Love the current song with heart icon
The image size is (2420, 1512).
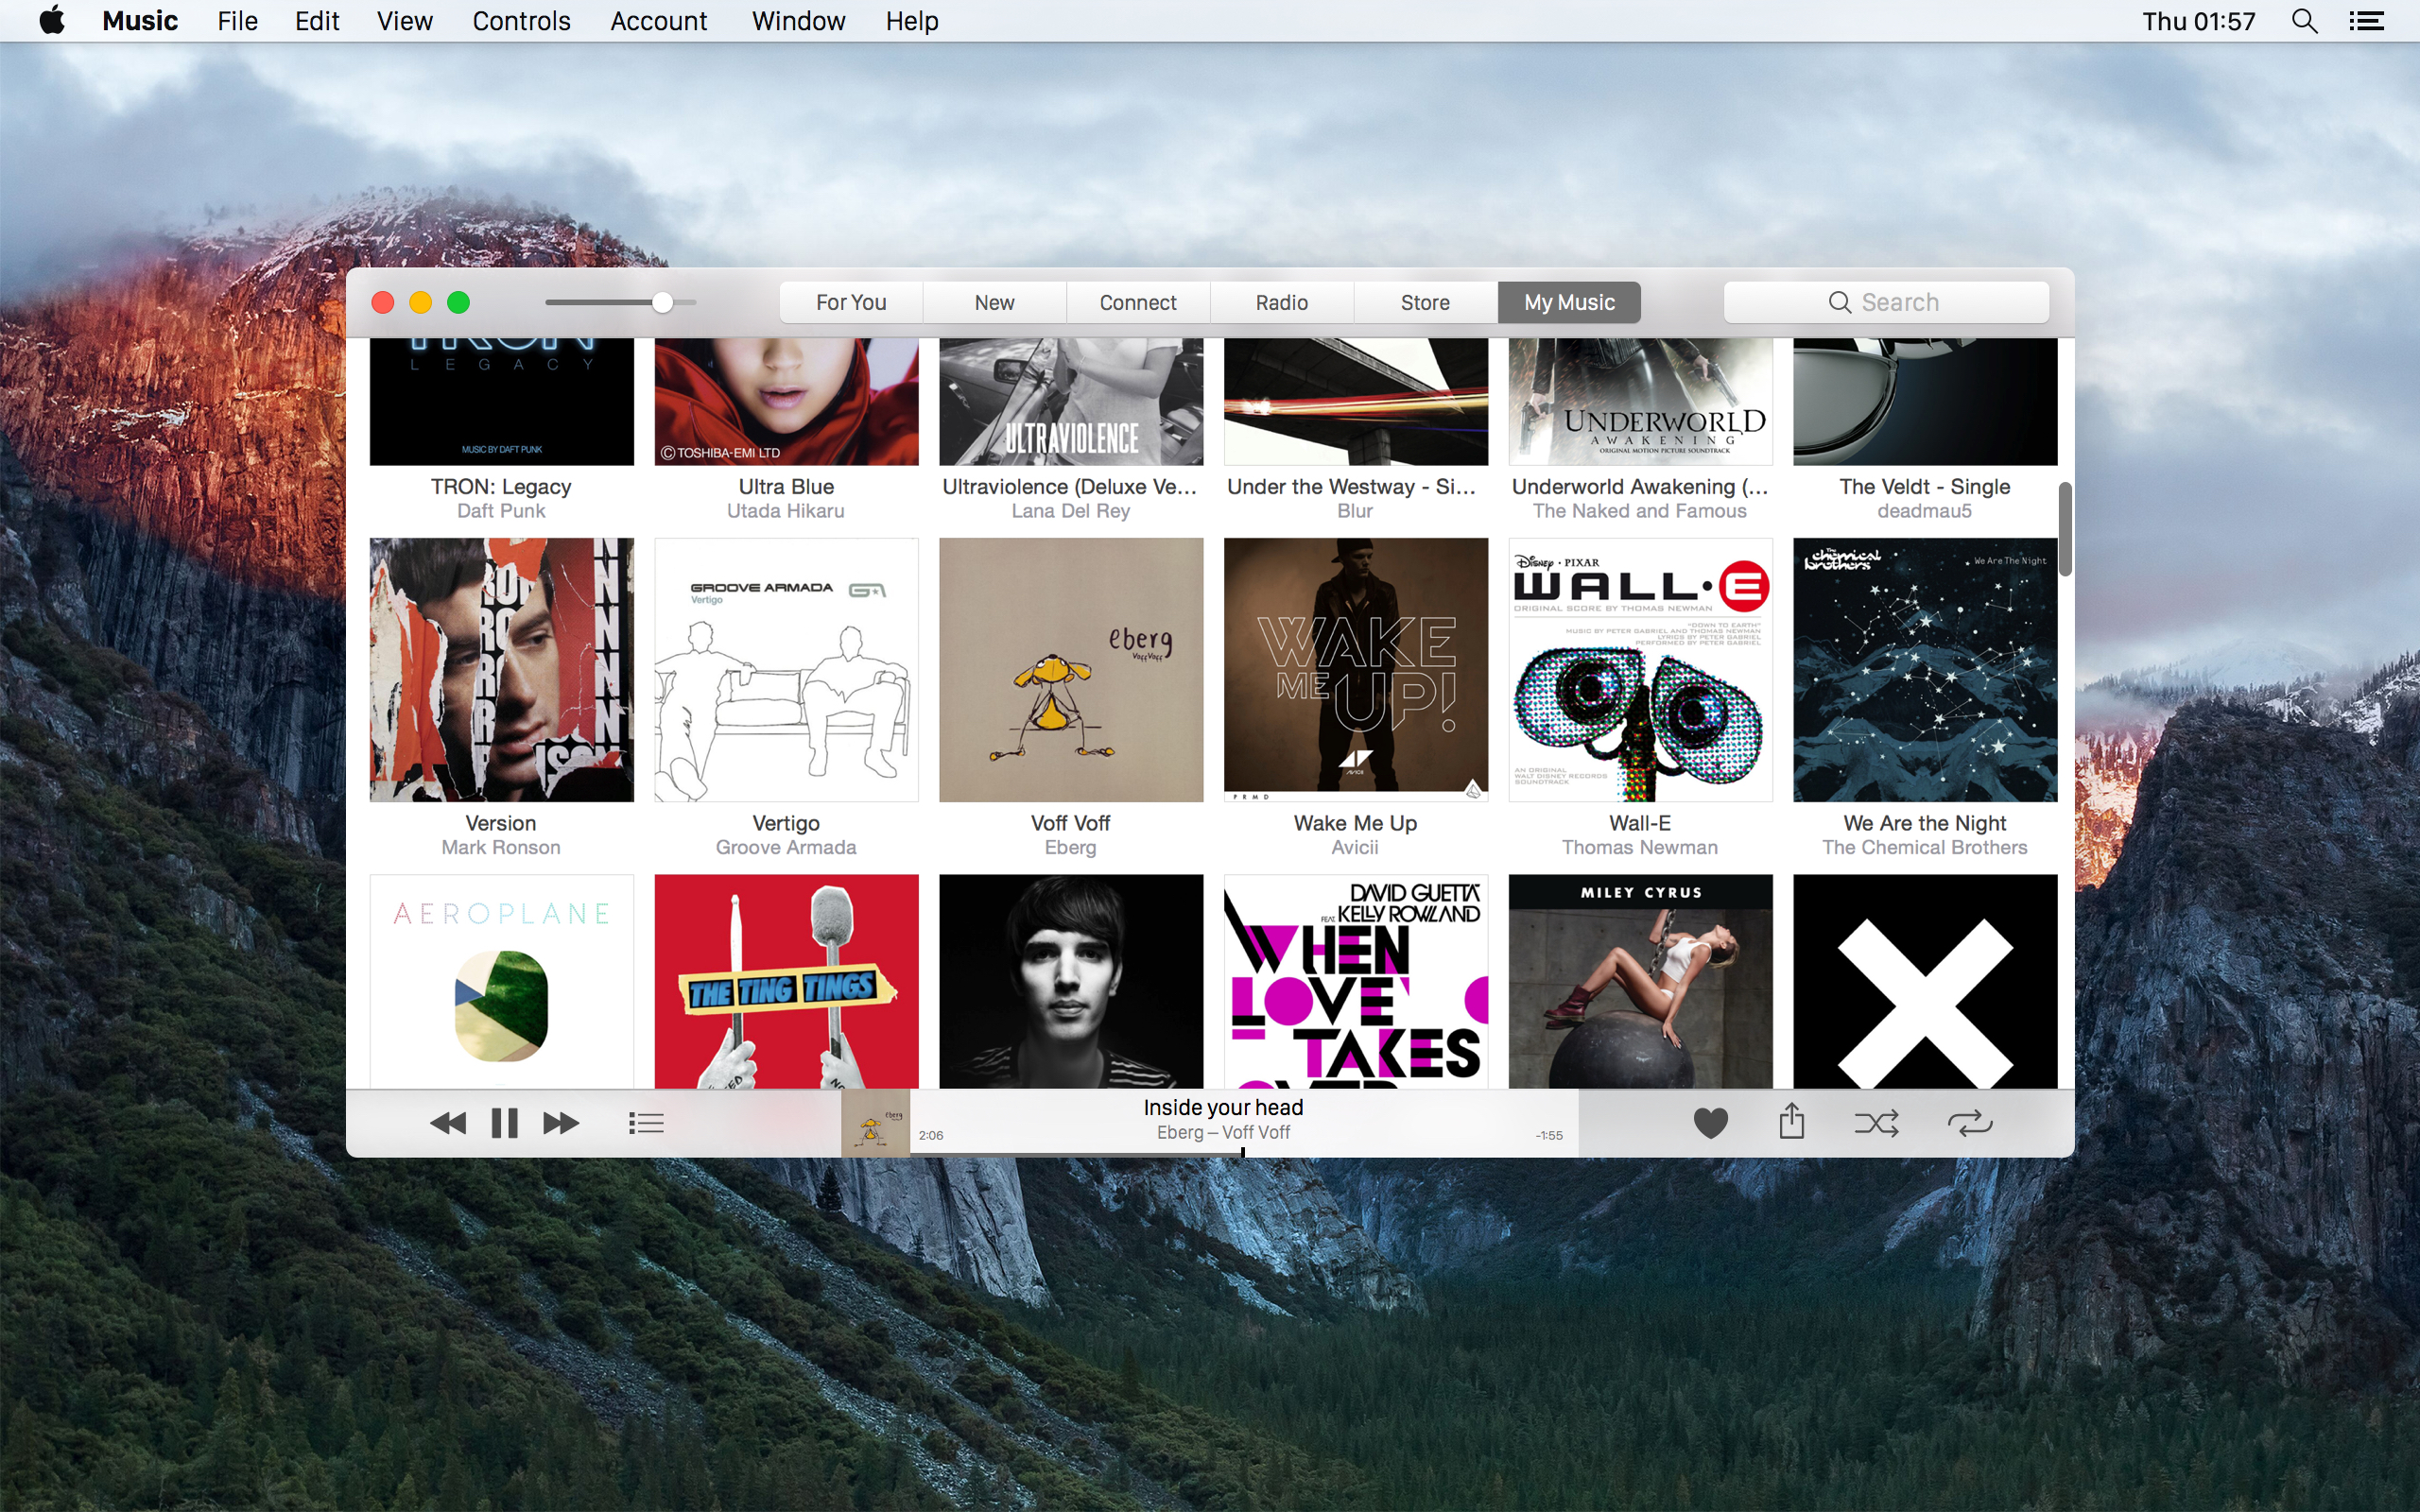pyautogui.click(x=1710, y=1123)
